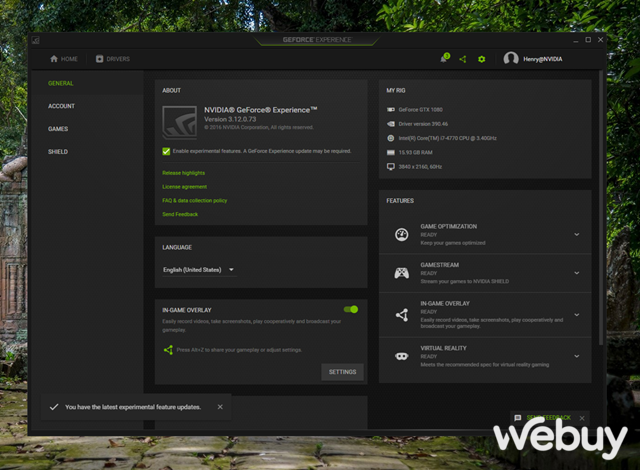Switch to the Drivers tab
The image size is (640, 470).
point(113,59)
